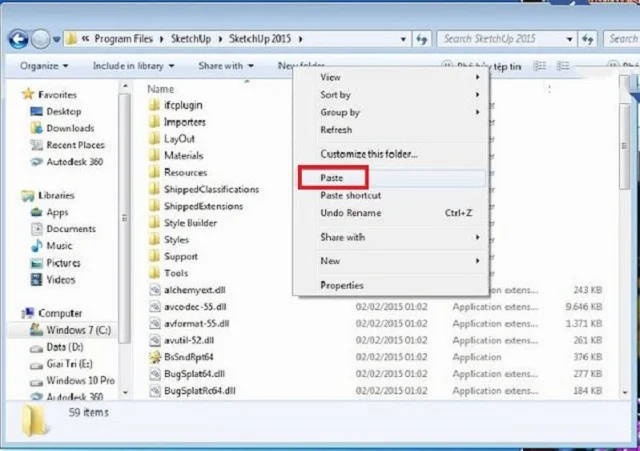Image resolution: width=640 pixels, height=451 pixels.
Task: Expand the New submenu arrow
Action: [x=477, y=261]
